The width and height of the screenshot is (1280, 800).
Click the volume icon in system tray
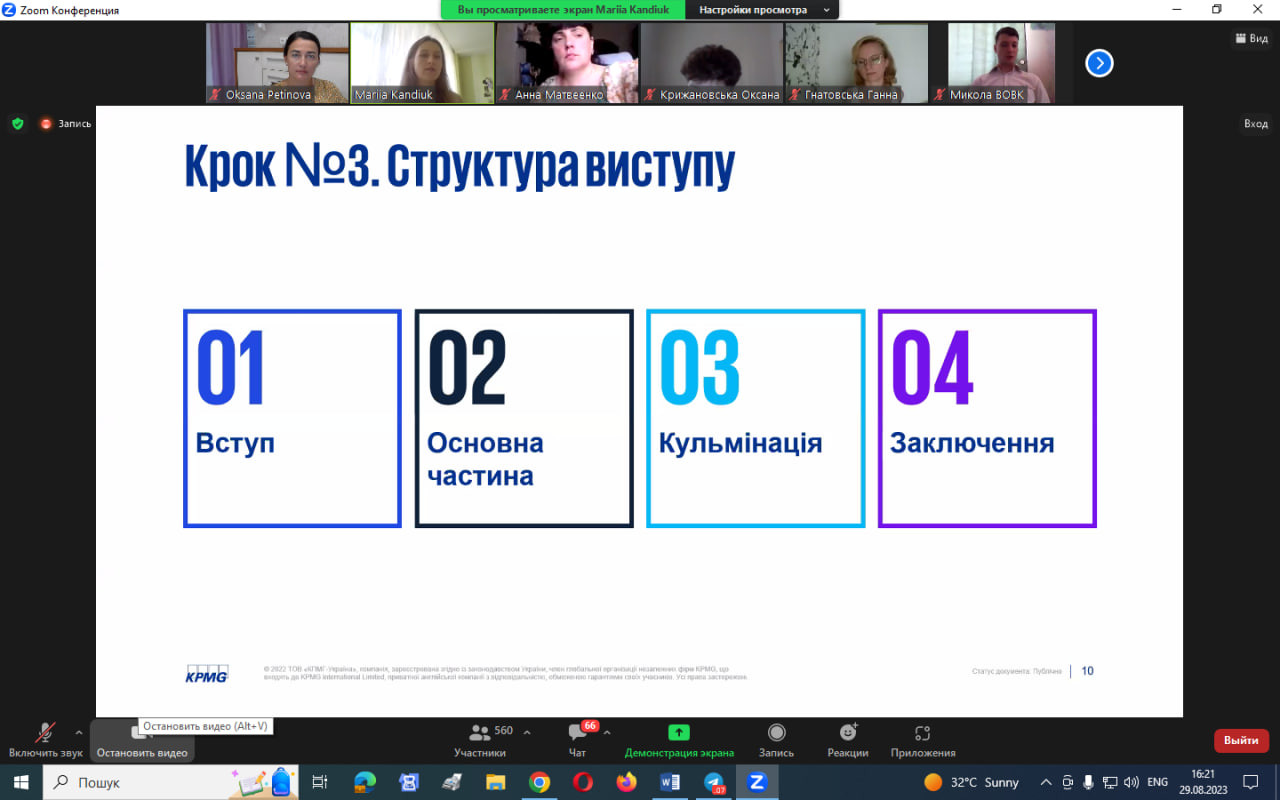point(1131,782)
